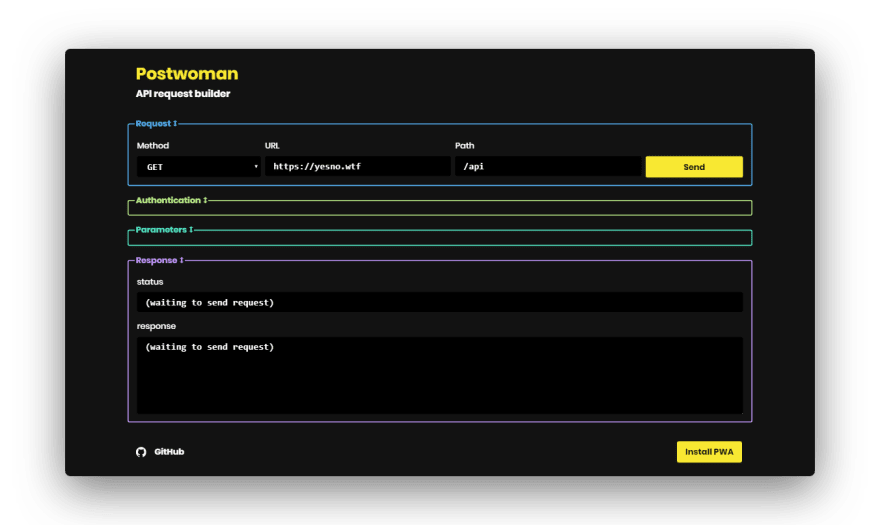The height and width of the screenshot is (525, 880).
Task: Expand the Authentication section
Action: (171, 200)
